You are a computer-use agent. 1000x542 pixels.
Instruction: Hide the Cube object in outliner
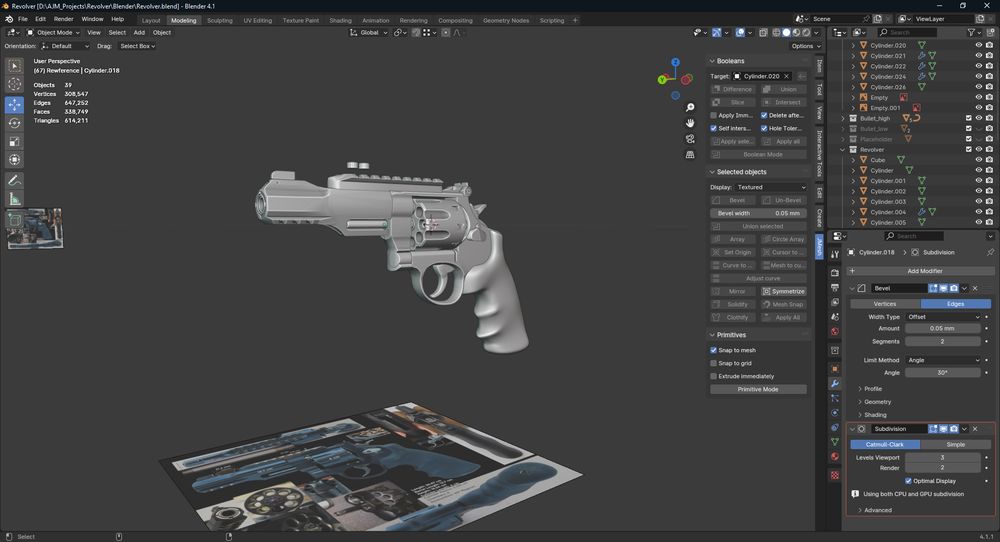coord(978,159)
